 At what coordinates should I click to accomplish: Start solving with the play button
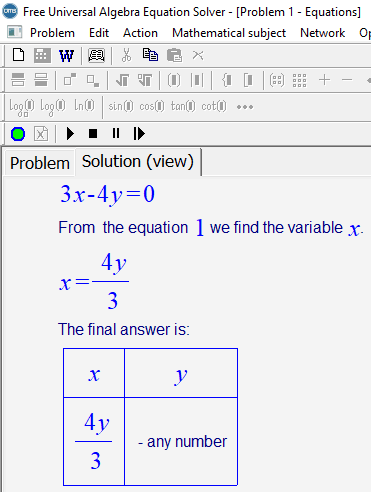pos(70,134)
